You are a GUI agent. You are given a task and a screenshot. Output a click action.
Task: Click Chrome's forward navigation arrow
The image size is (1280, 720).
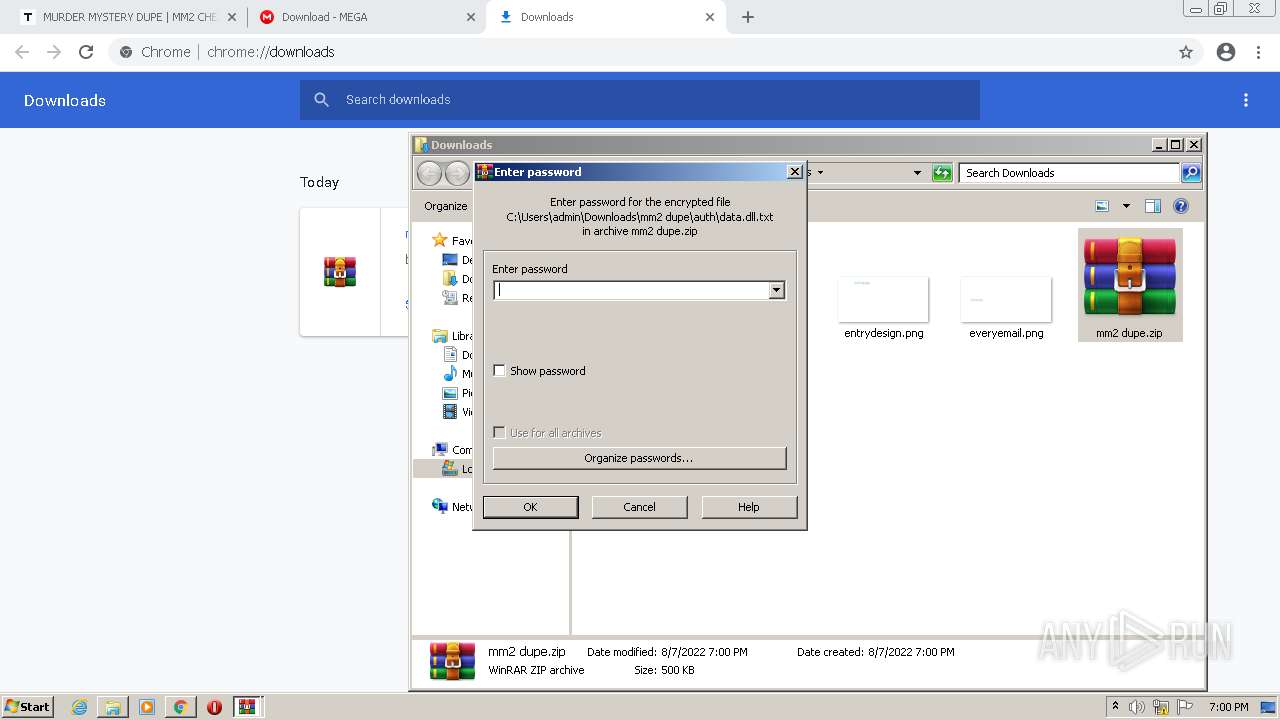coord(54,52)
